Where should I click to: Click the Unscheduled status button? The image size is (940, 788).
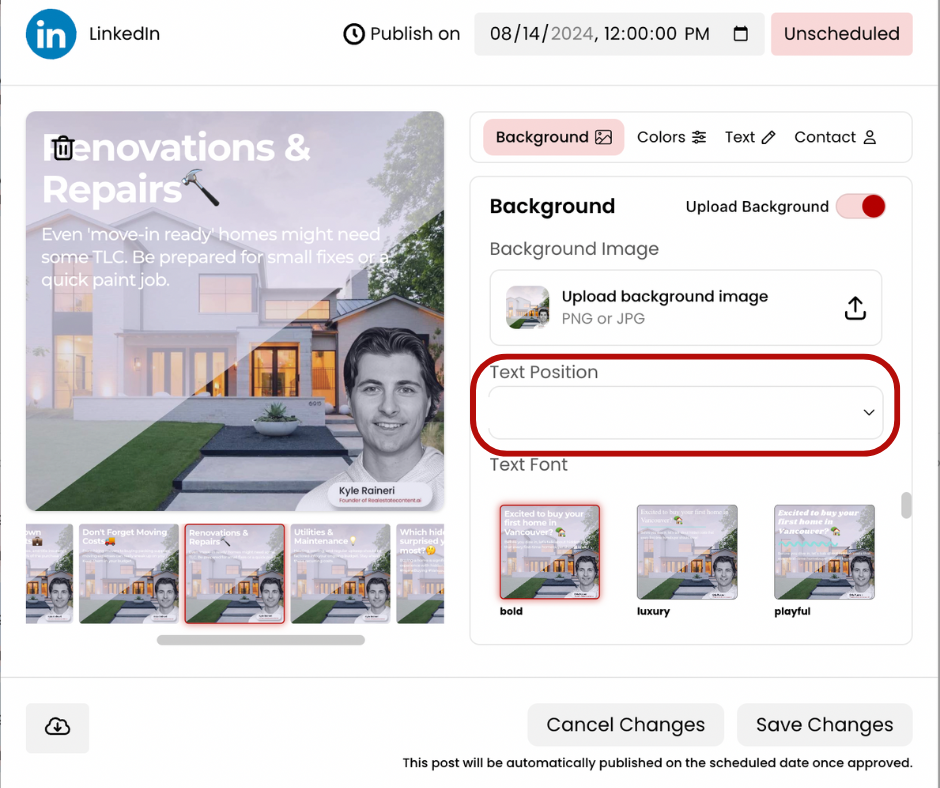tap(841, 34)
